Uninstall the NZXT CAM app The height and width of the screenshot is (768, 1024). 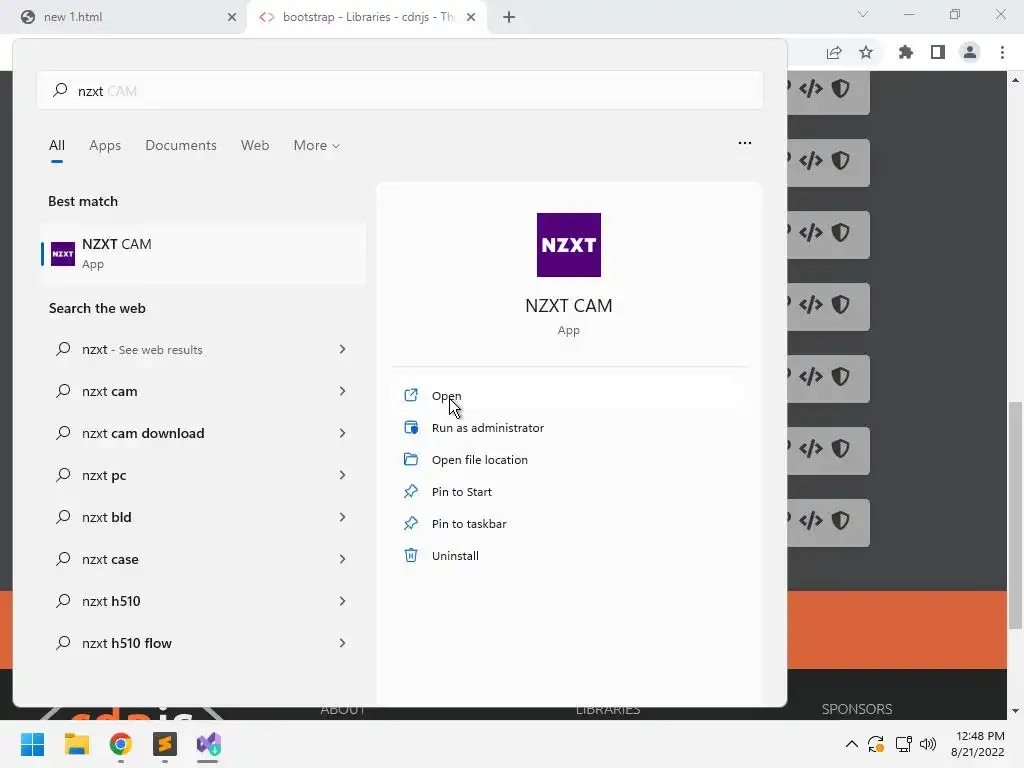click(x=455, y=556)
